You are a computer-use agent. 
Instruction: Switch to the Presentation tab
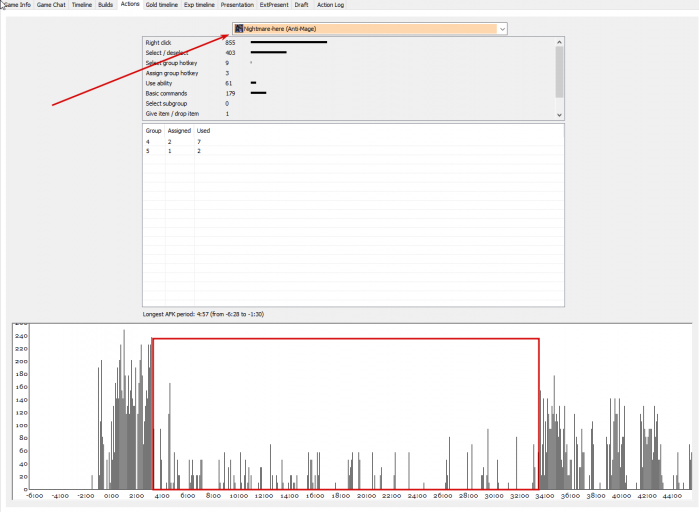(x=237, y=4)
